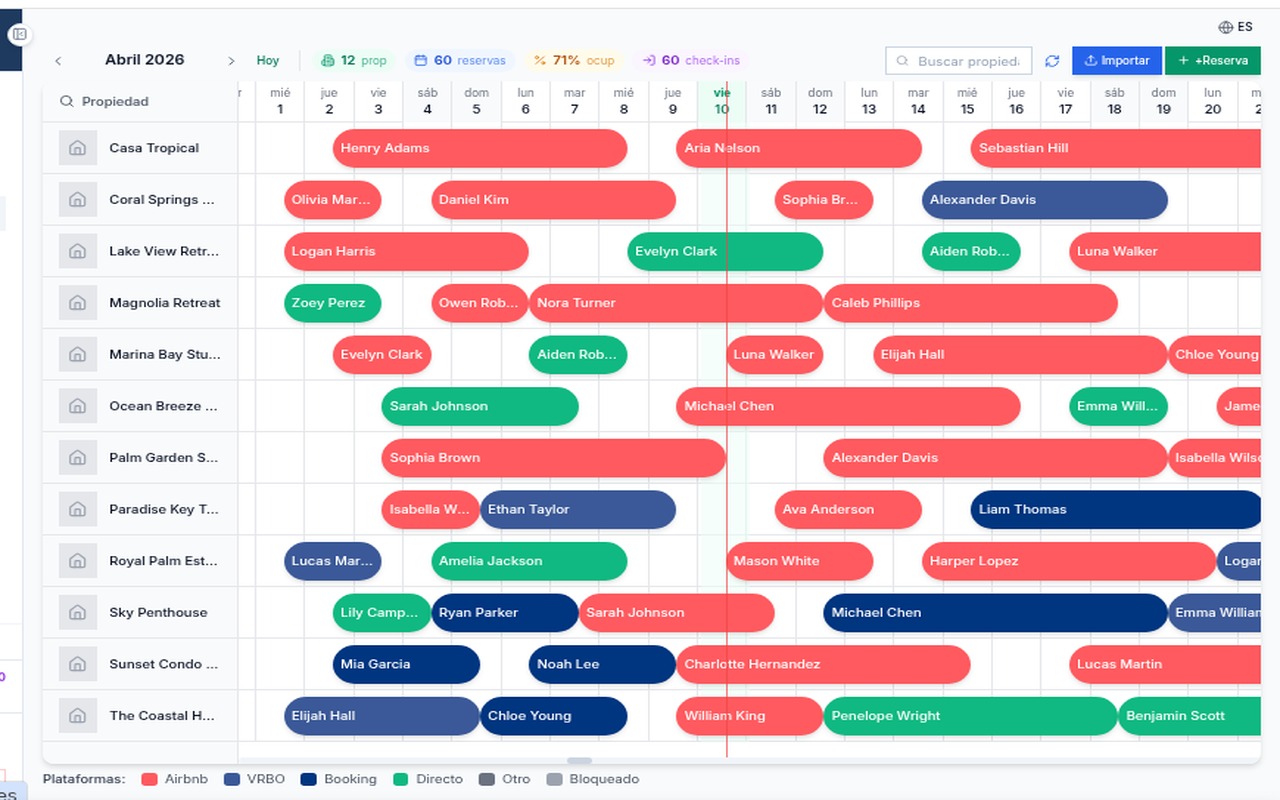Click the +Reserva button
This screenshot has width=1280, height=800.
(1212, 61)
